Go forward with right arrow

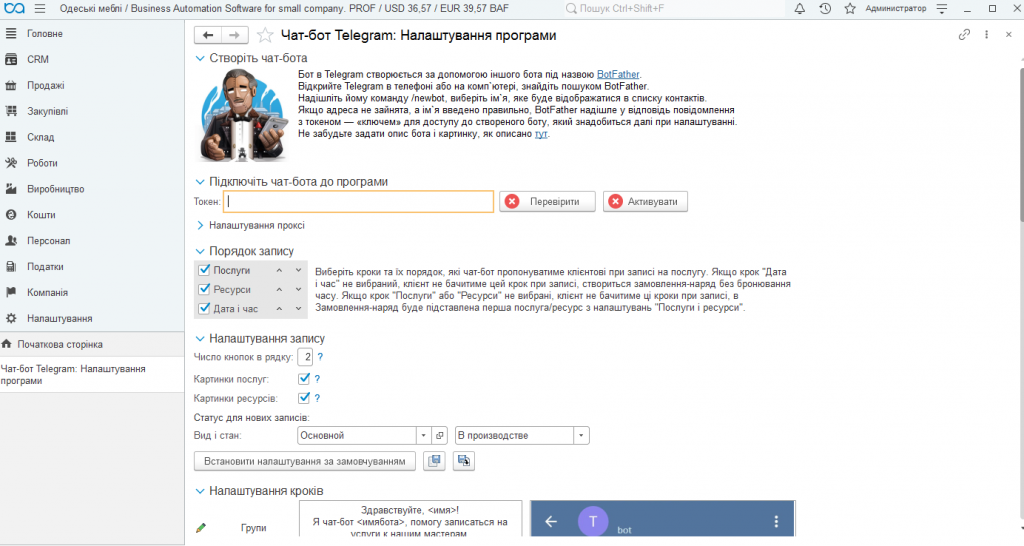pyautogui.click(x=234, y=35)
